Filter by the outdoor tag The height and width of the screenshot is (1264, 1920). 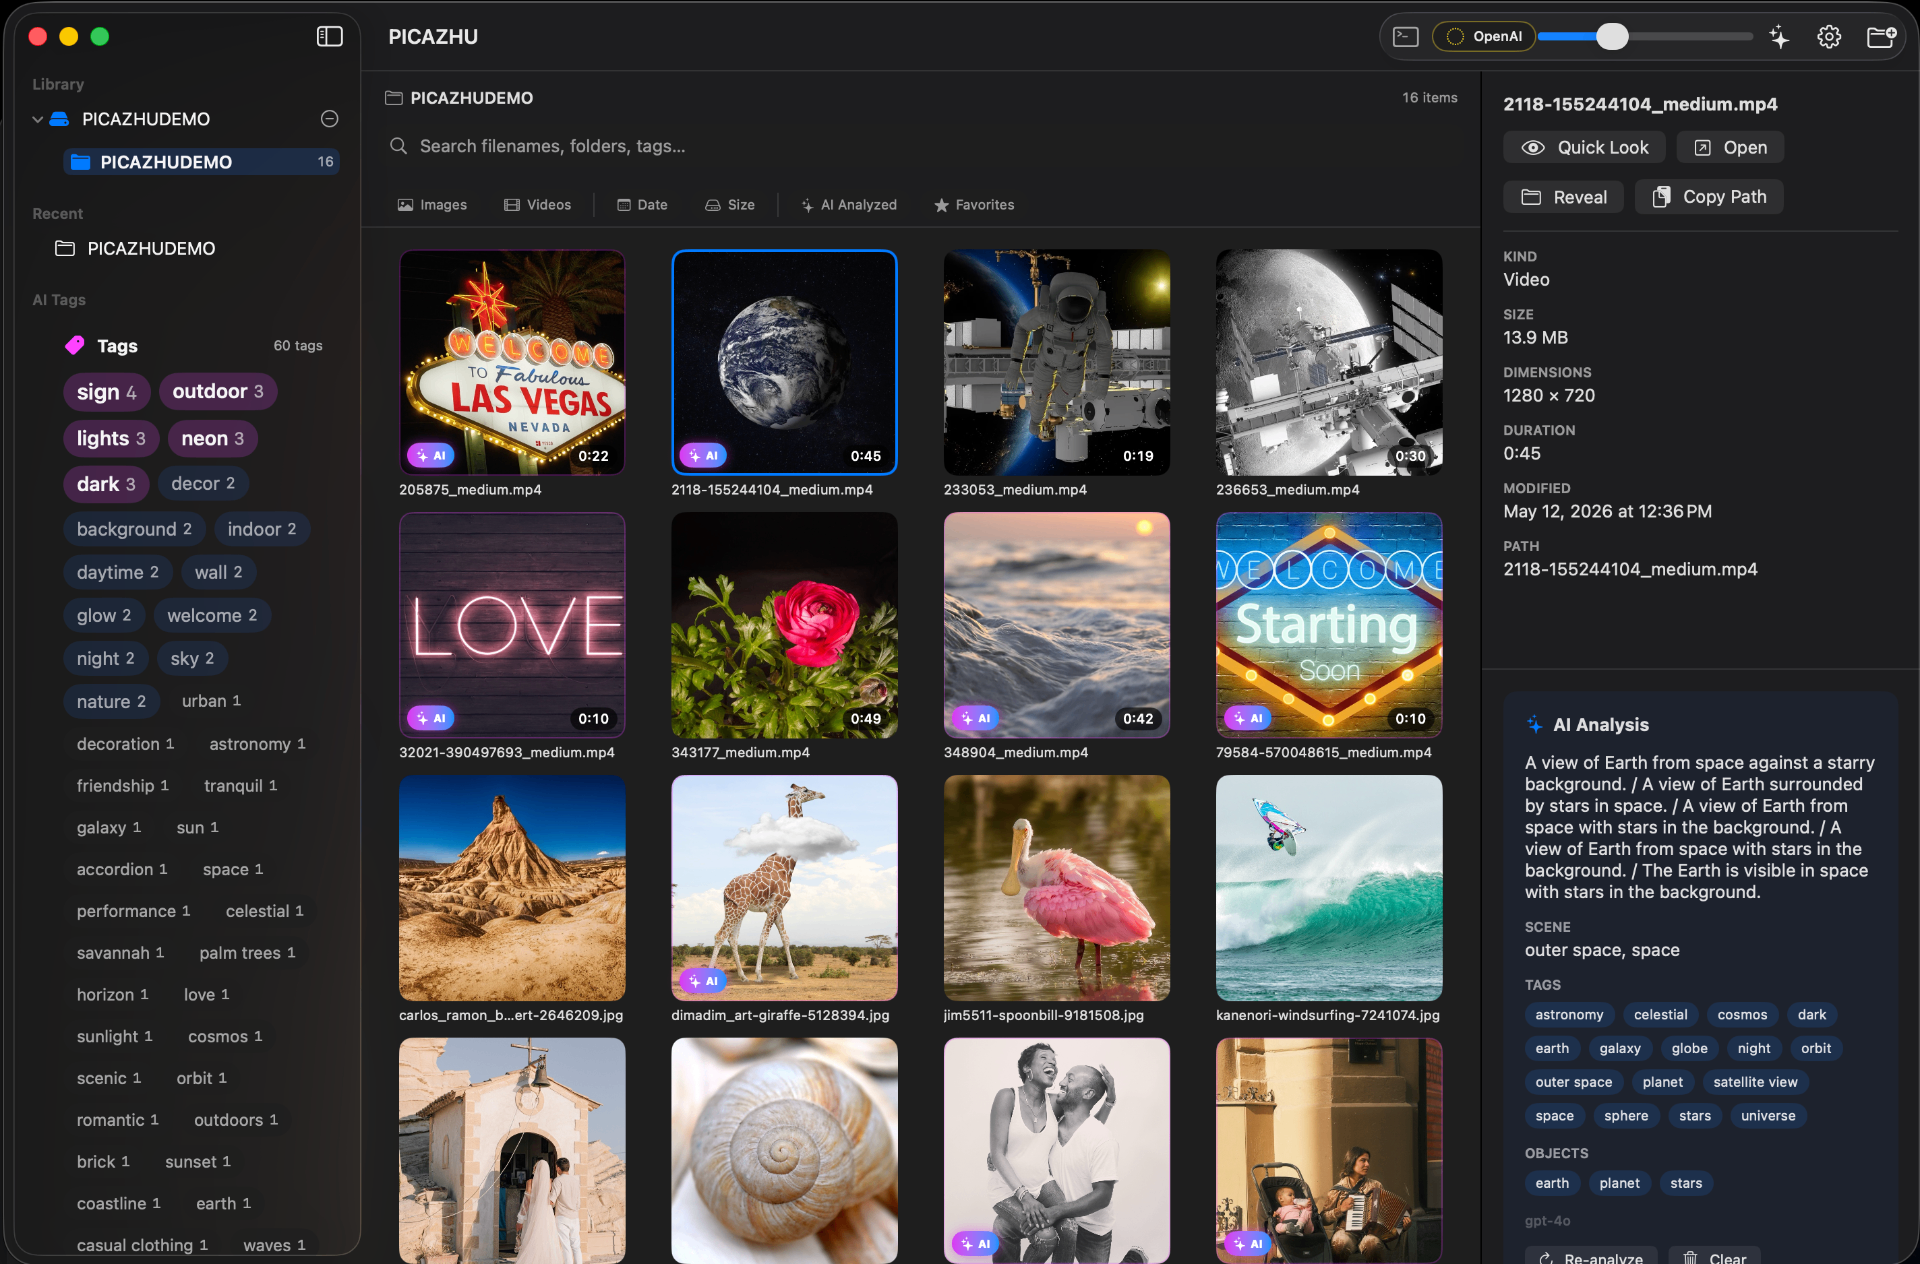coord(218,391)
